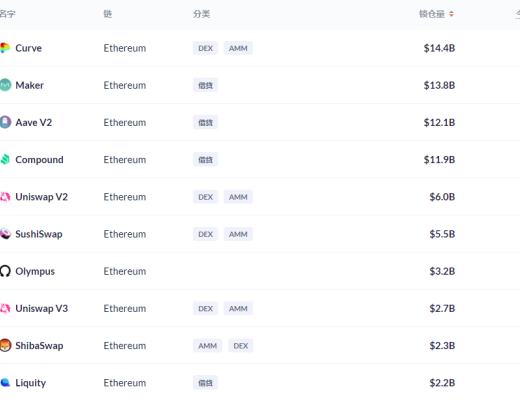Select the DEX tag in Uniswap V3 row
Image resolution: width=520 pixels, height=400 pixels.
pyautogui.click(x=205, y=308)
